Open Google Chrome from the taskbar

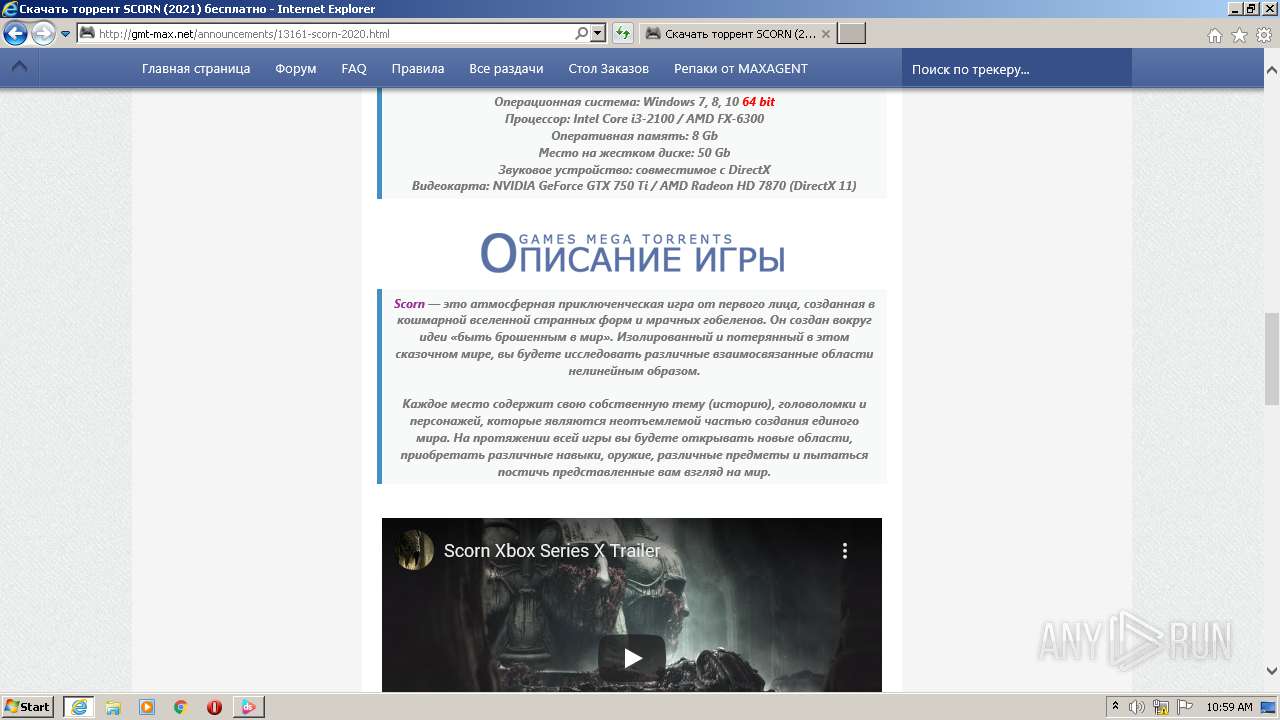point(181,707)
